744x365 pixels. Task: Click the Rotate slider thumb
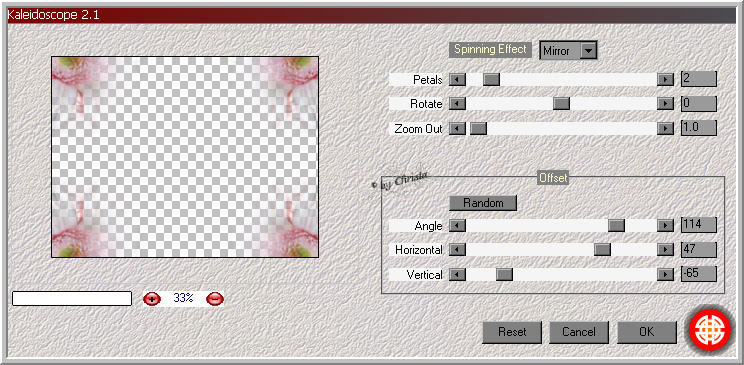point(561,103)
